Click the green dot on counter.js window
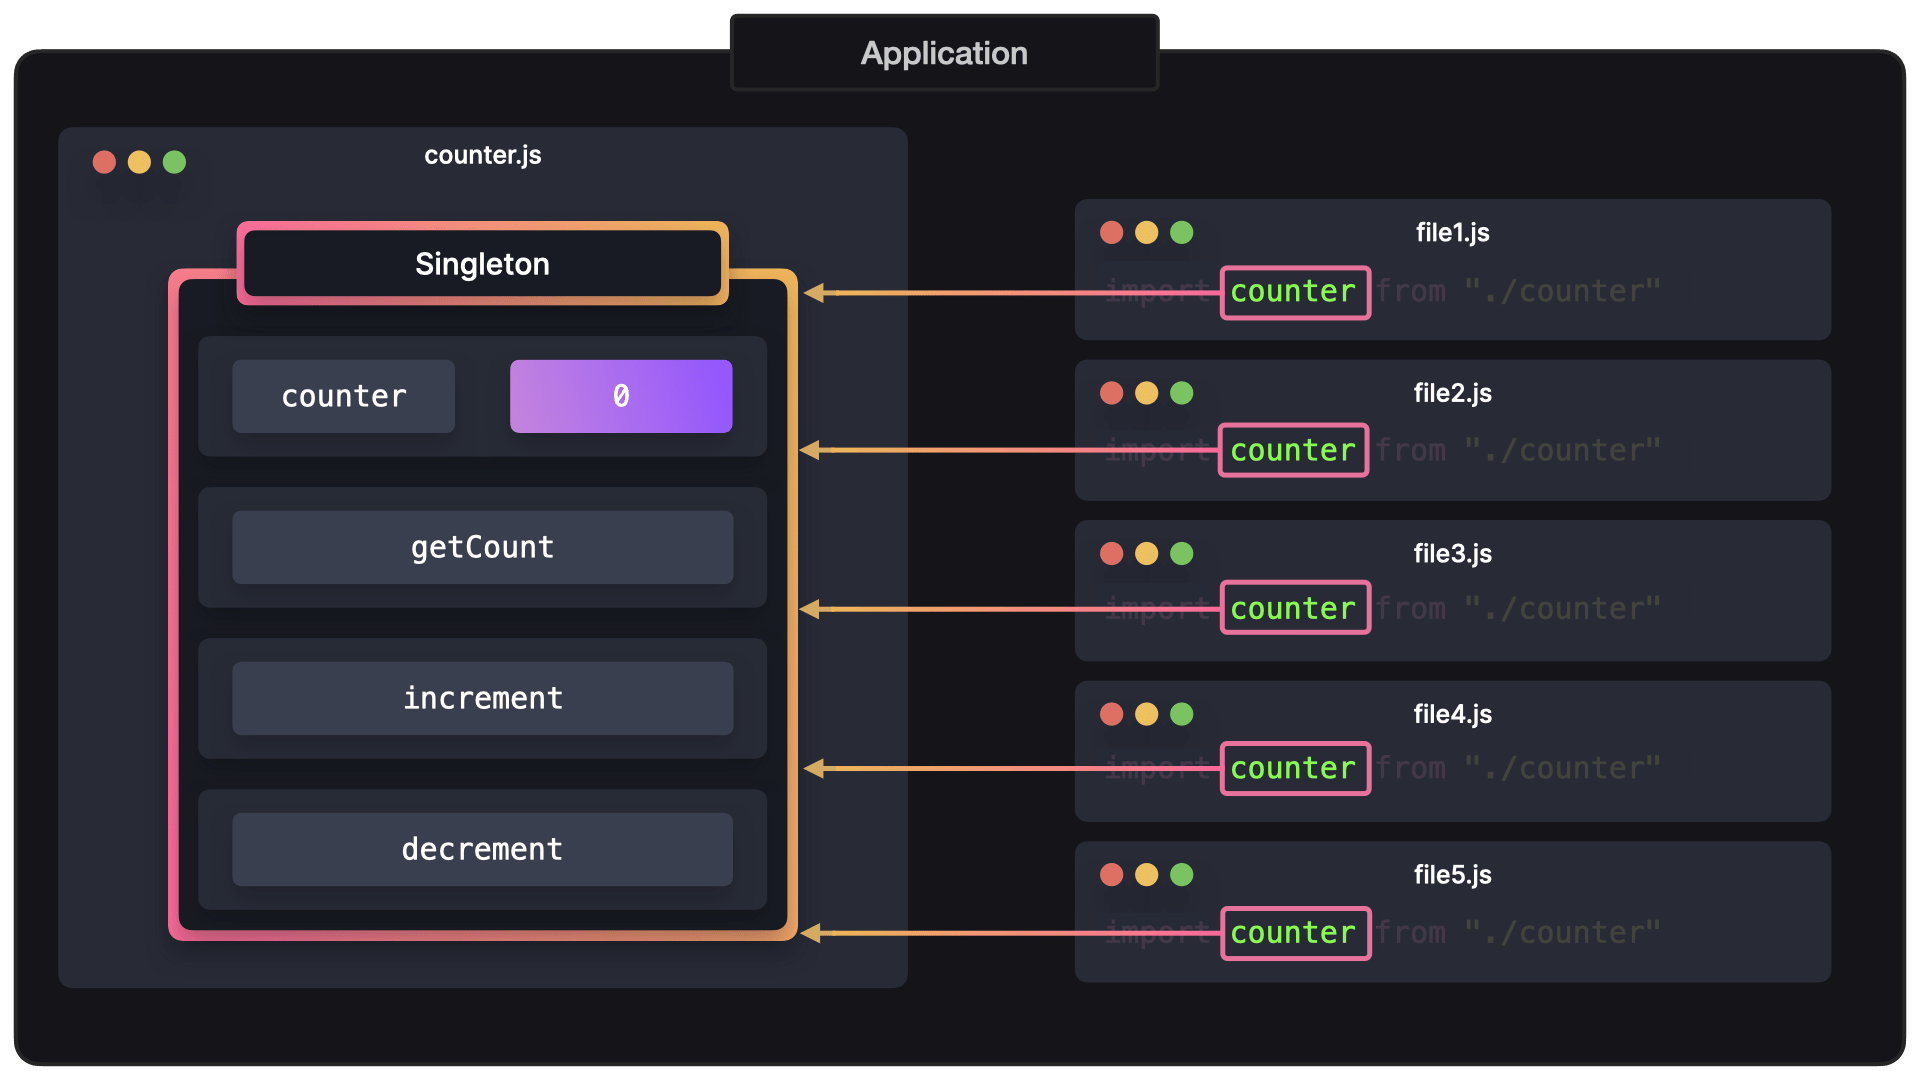1920x1080 pixels. [175, 161]
